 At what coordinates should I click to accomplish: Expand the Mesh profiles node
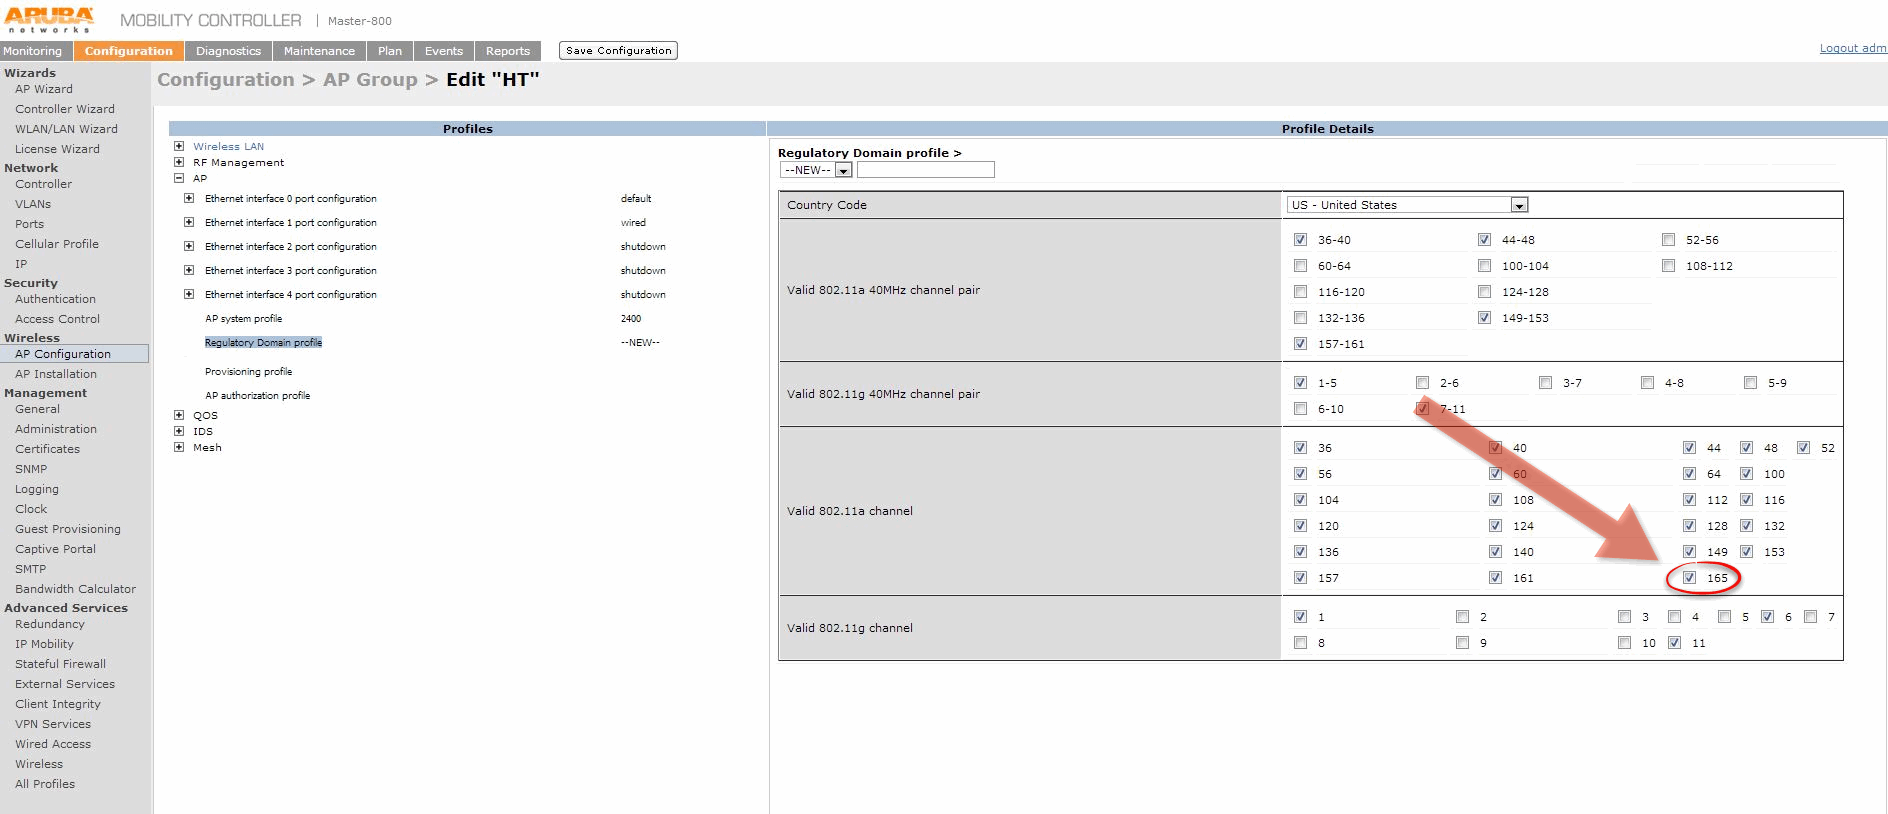click(x=179, y=447)
